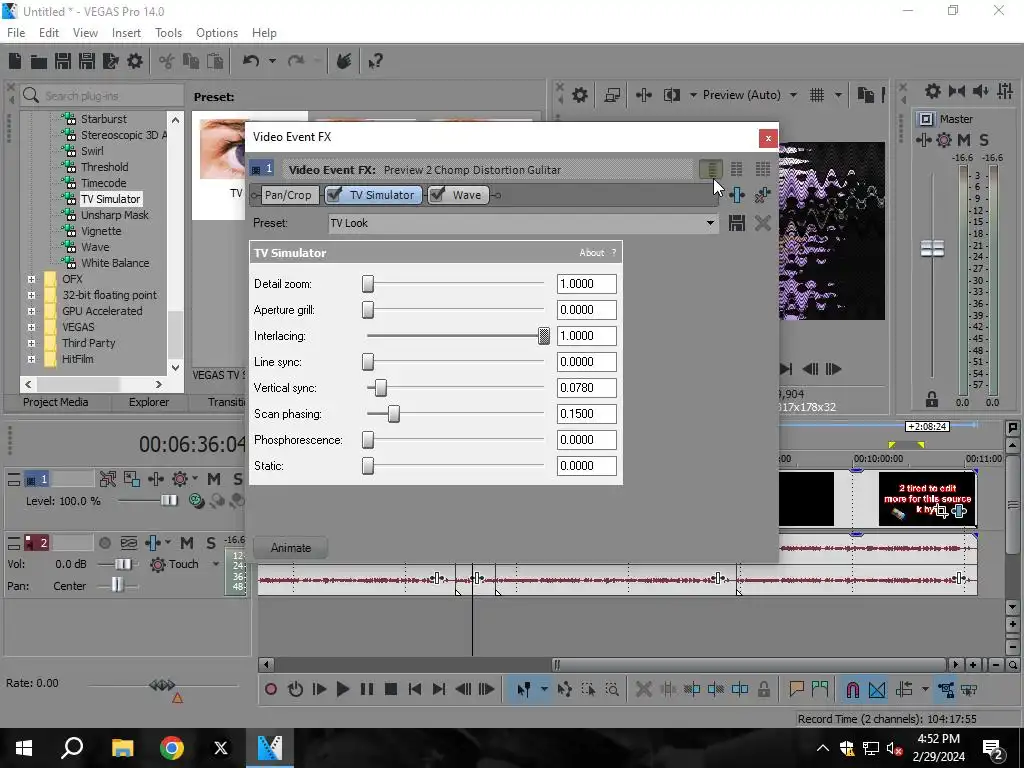Select the Pan/Crop button in FX chain

point(288,195)
